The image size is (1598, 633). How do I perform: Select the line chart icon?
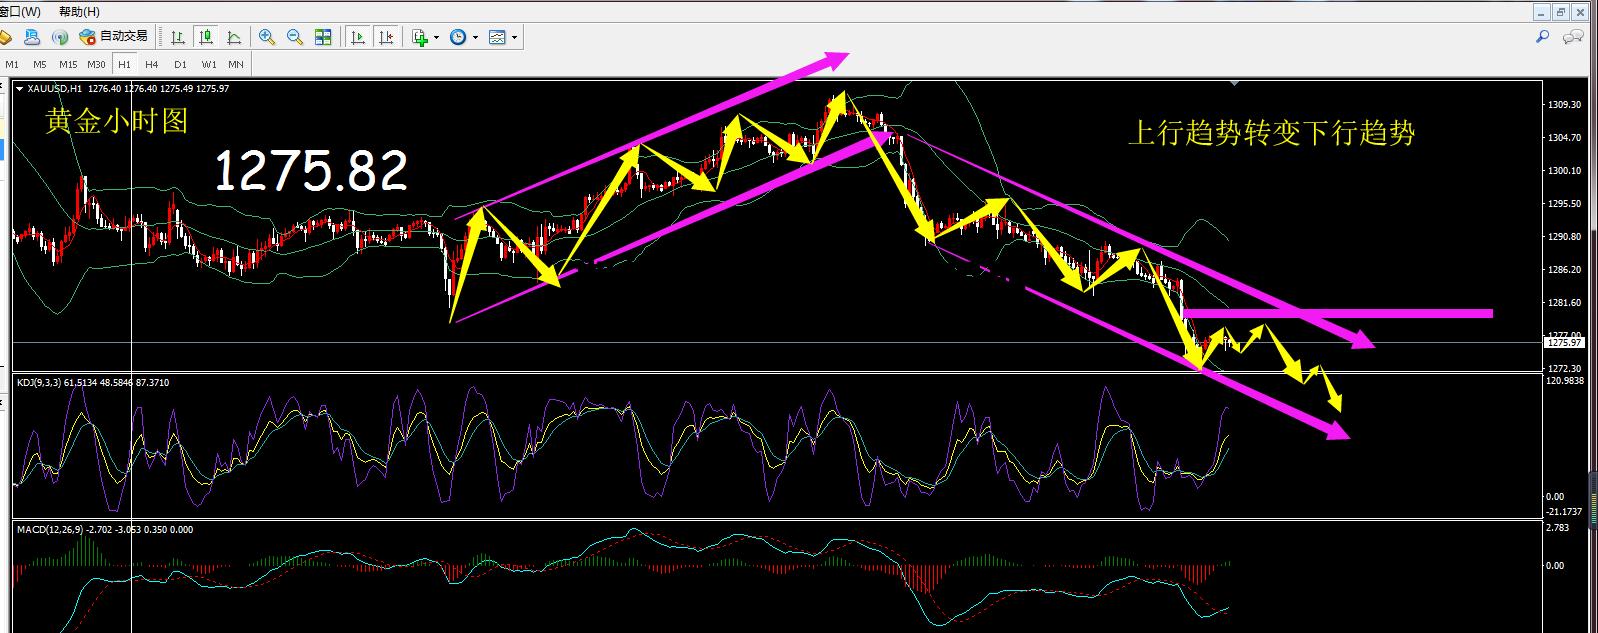[x=234, y=37]
